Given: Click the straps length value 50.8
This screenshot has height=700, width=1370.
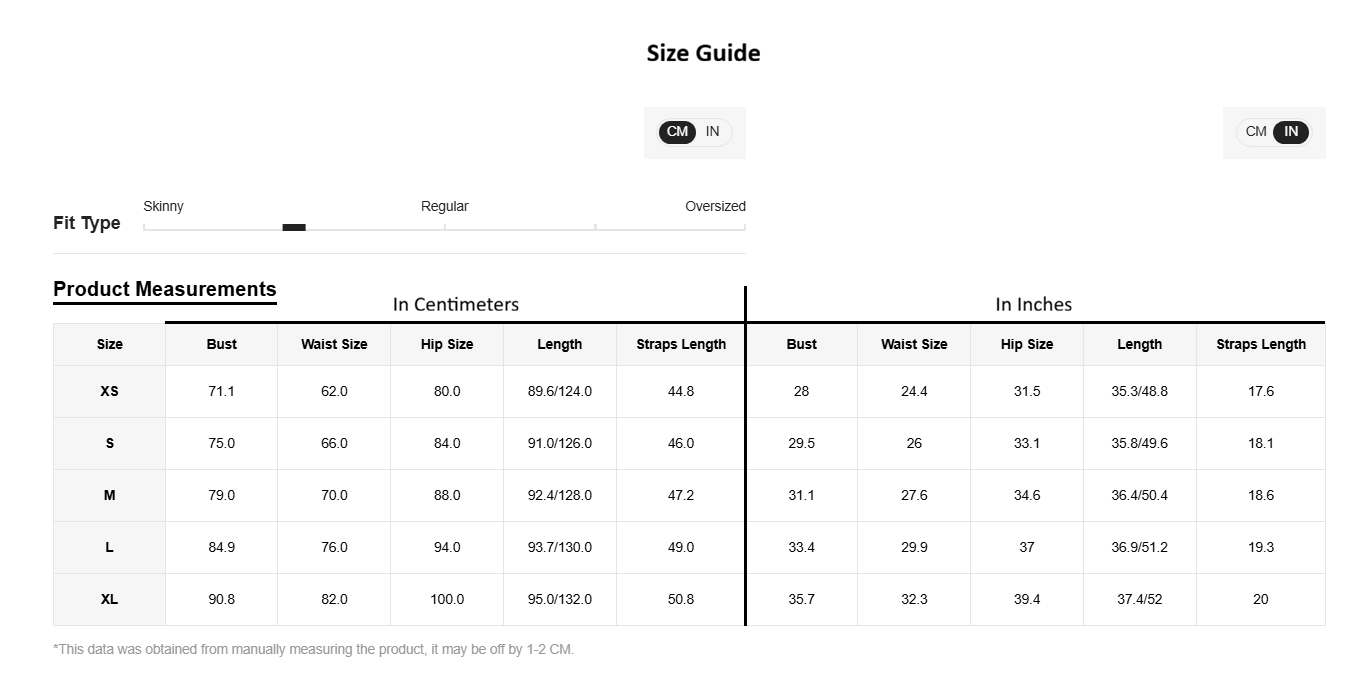Looking at the screenshot, I should (681, 599).
